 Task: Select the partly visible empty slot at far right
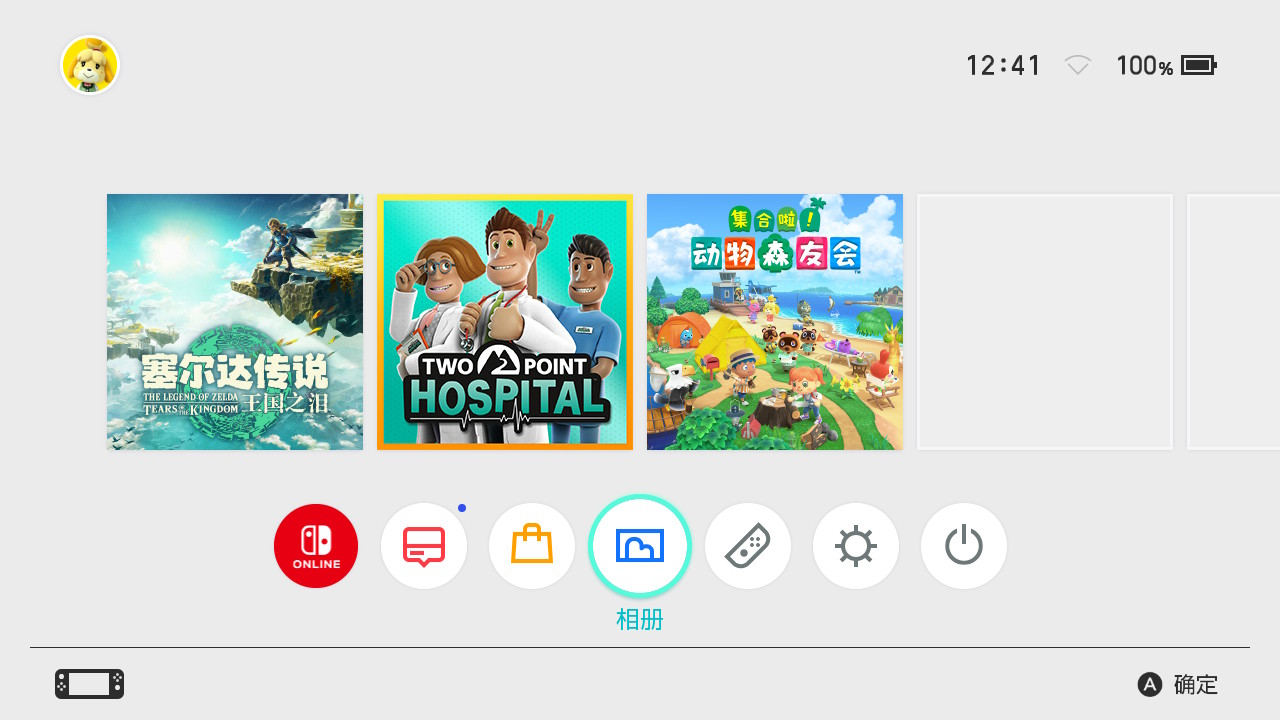[1233, 322]
